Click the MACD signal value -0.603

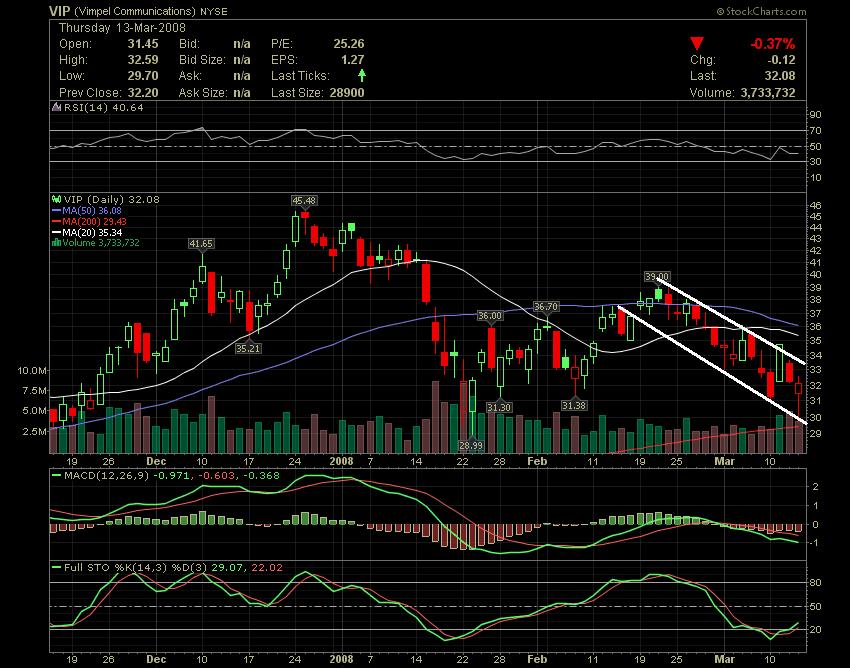[217, 476]
